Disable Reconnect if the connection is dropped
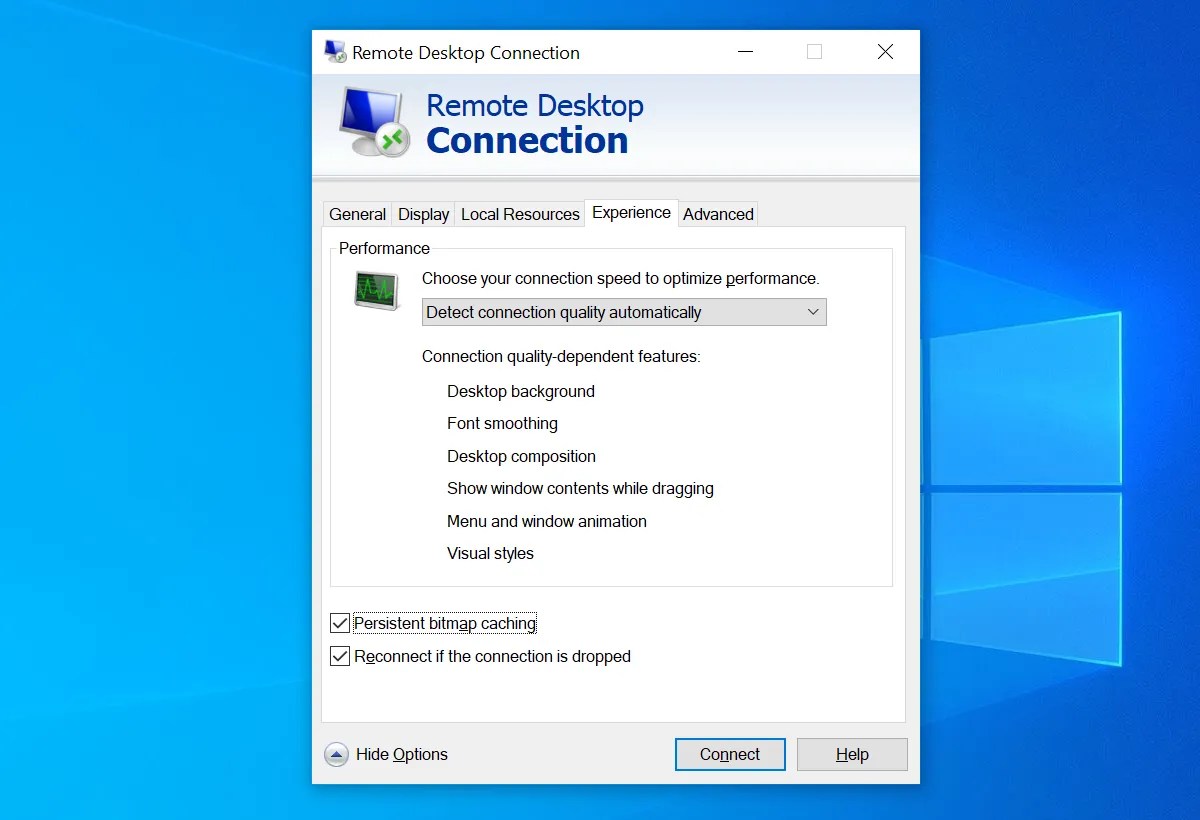Viewport: 1200px width, 820px height. tap(339, 656)
